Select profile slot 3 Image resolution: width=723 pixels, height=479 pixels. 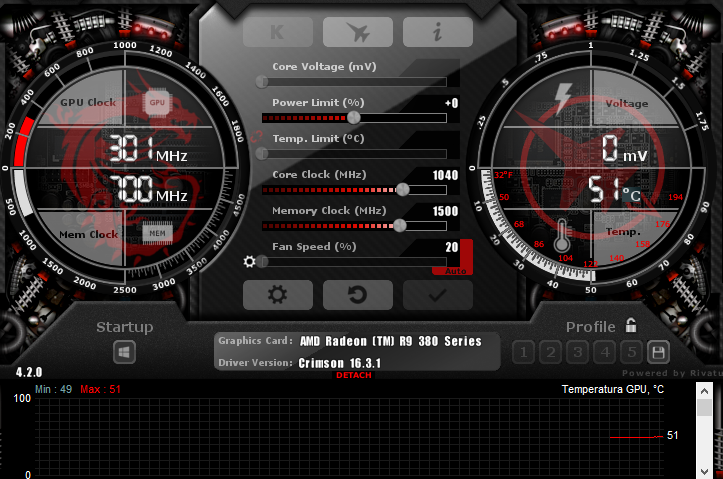tap(577, 353)
